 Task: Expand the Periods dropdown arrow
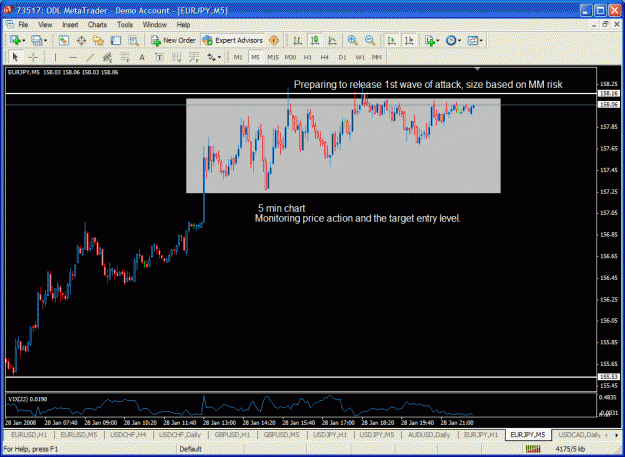(x=459, y=41)
